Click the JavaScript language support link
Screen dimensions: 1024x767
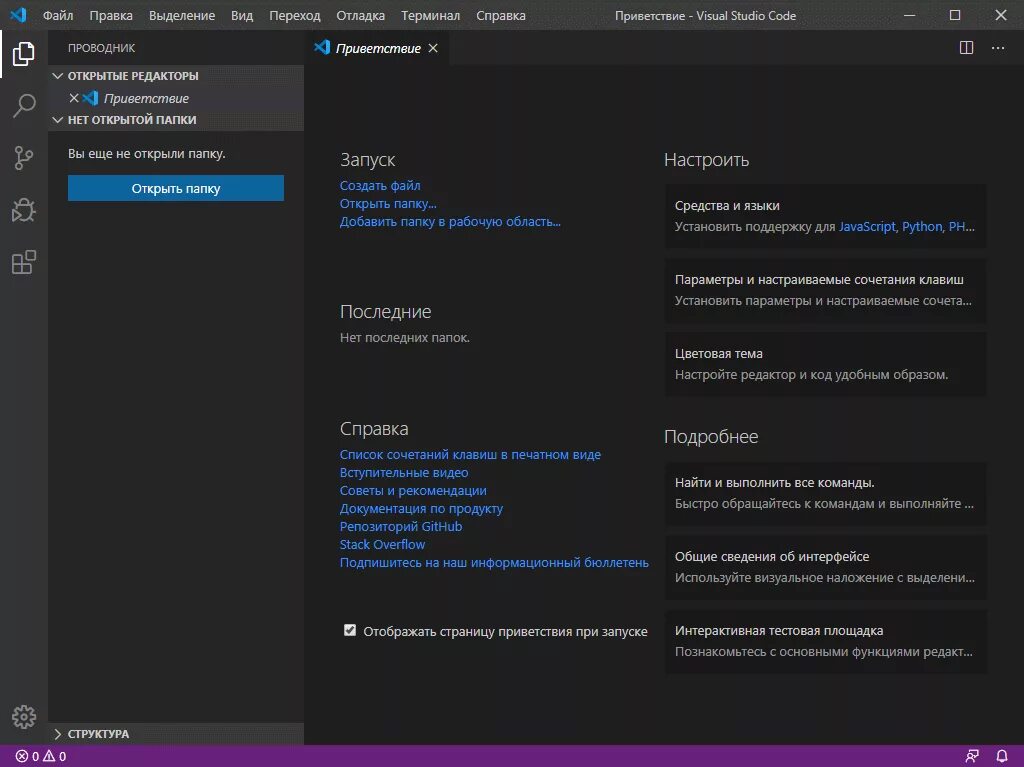pyautogui.click(x=867, y=227)
